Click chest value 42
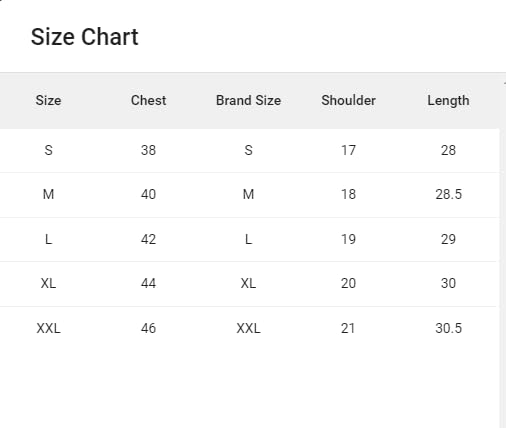 click(x=148, y=239)
